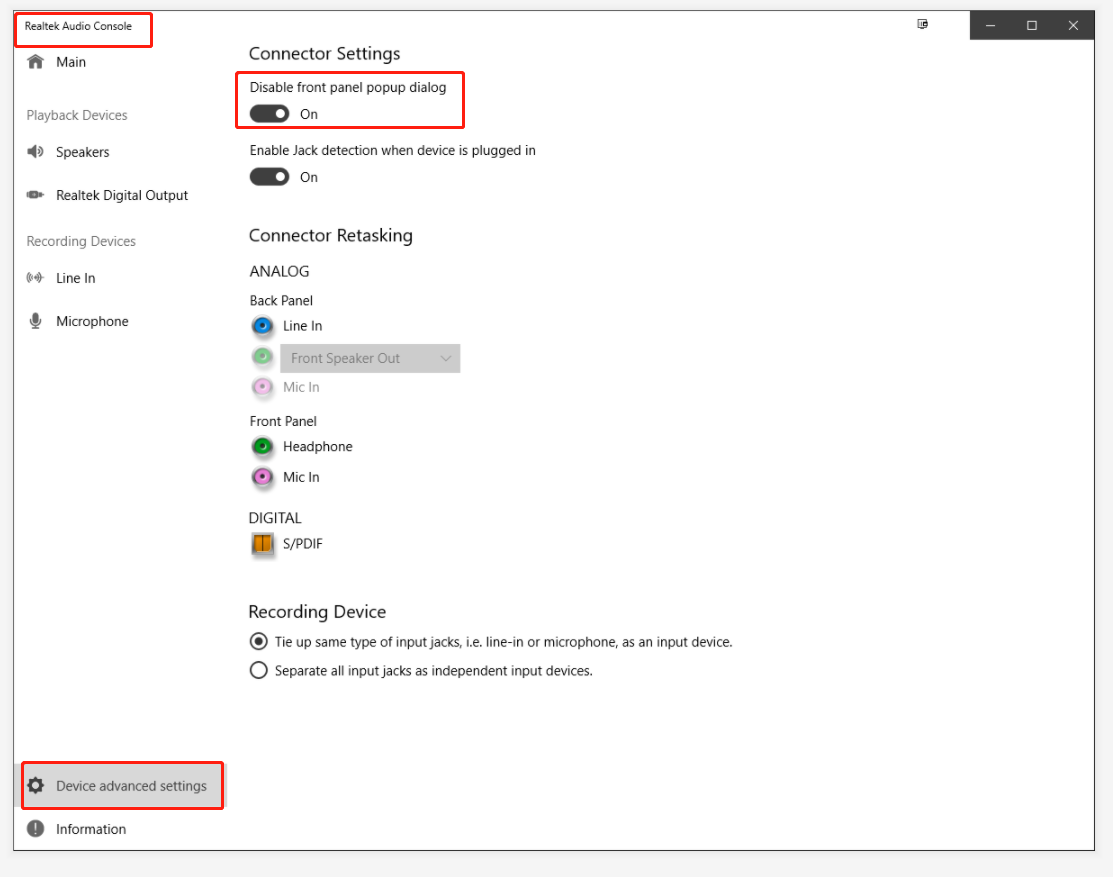This screenshot has height=877, width=1113.
Task: Click the Recording Device heading
Action: click(317, 612)
